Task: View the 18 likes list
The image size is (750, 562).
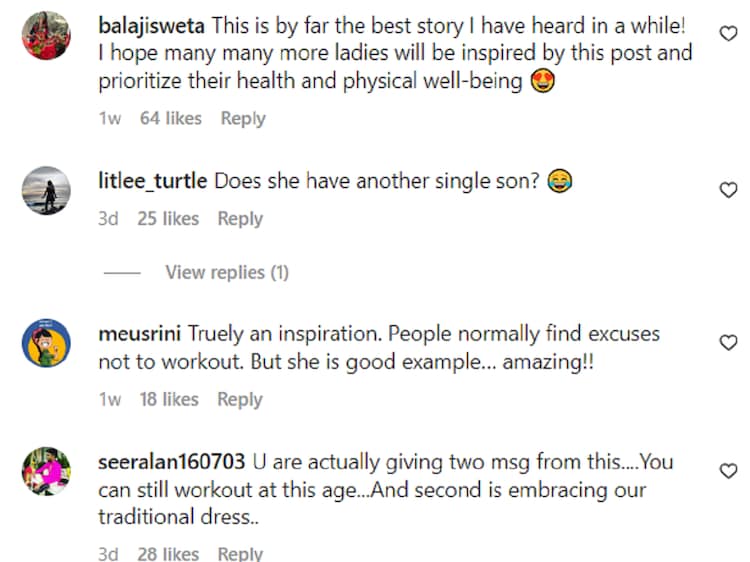Action: point(168,399)
